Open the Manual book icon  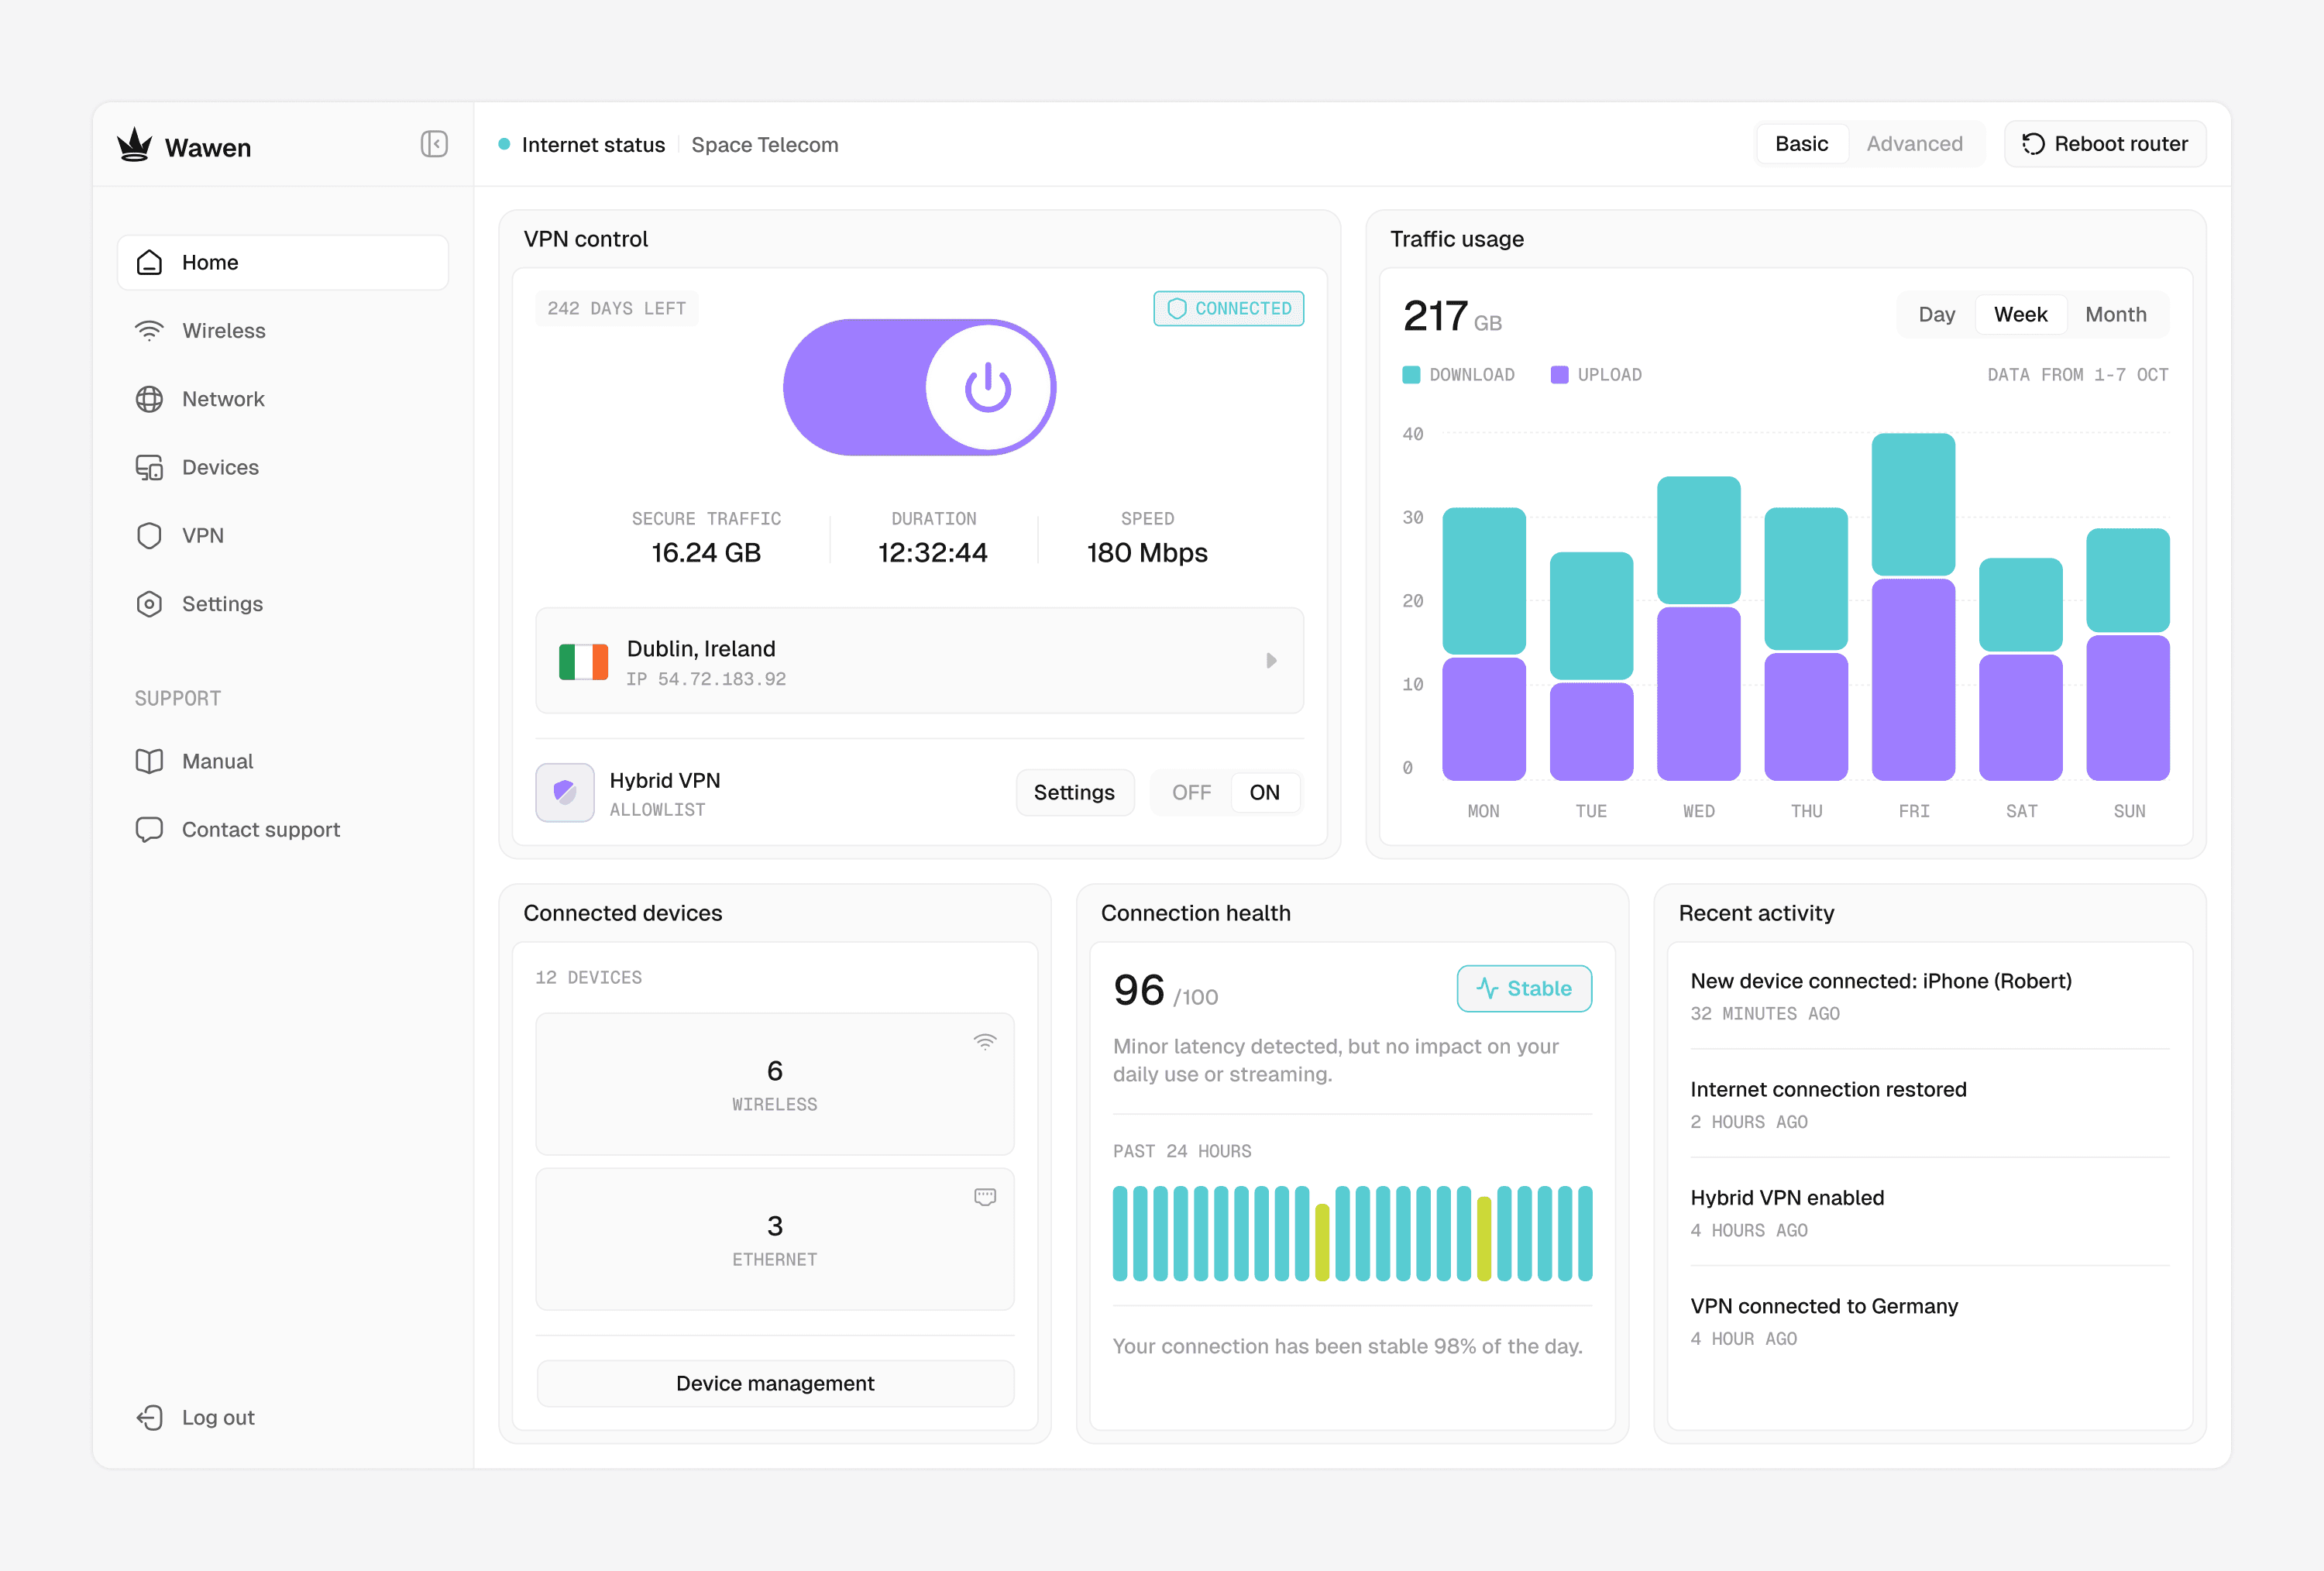pyautogui.click(x=149, y=761)
